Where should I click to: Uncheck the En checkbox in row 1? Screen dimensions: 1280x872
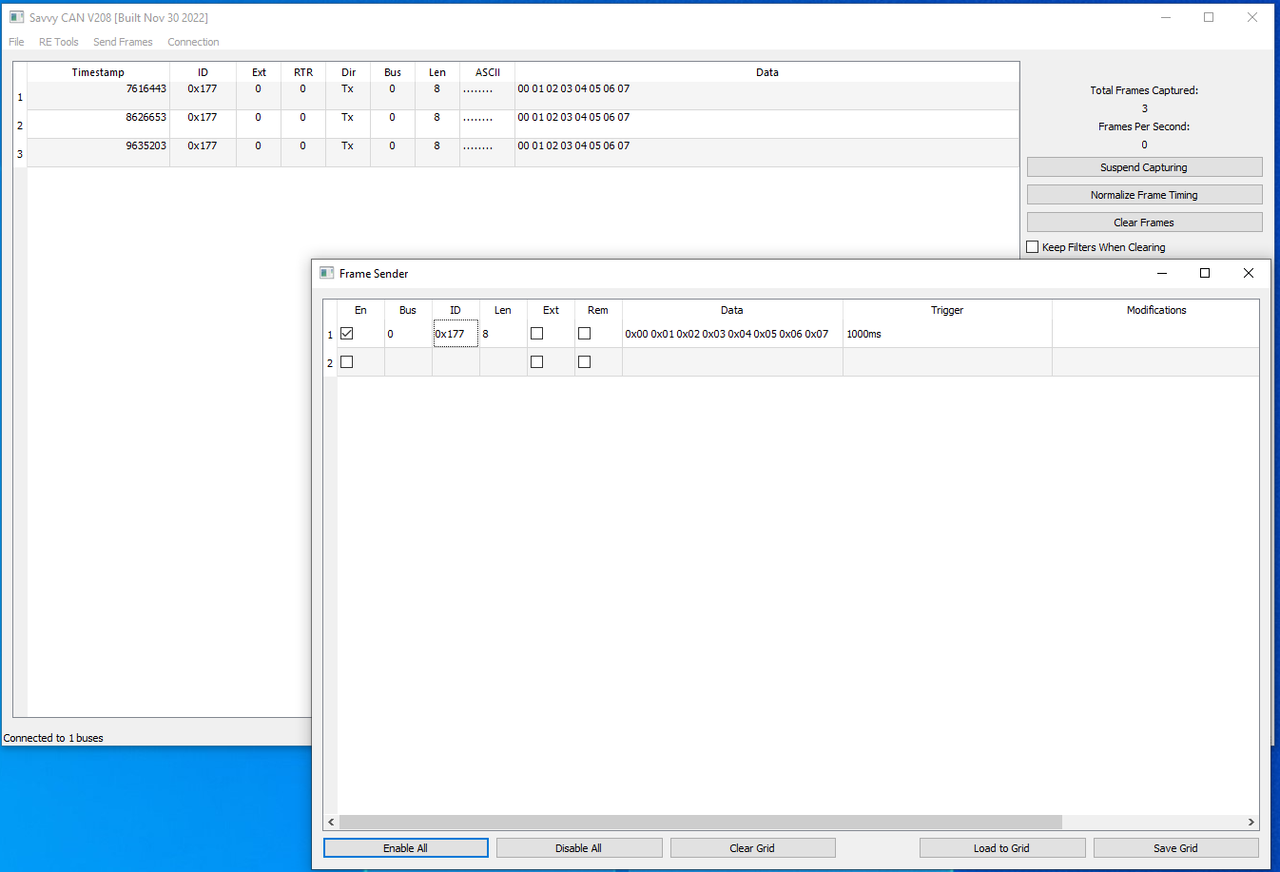[347, 334]
